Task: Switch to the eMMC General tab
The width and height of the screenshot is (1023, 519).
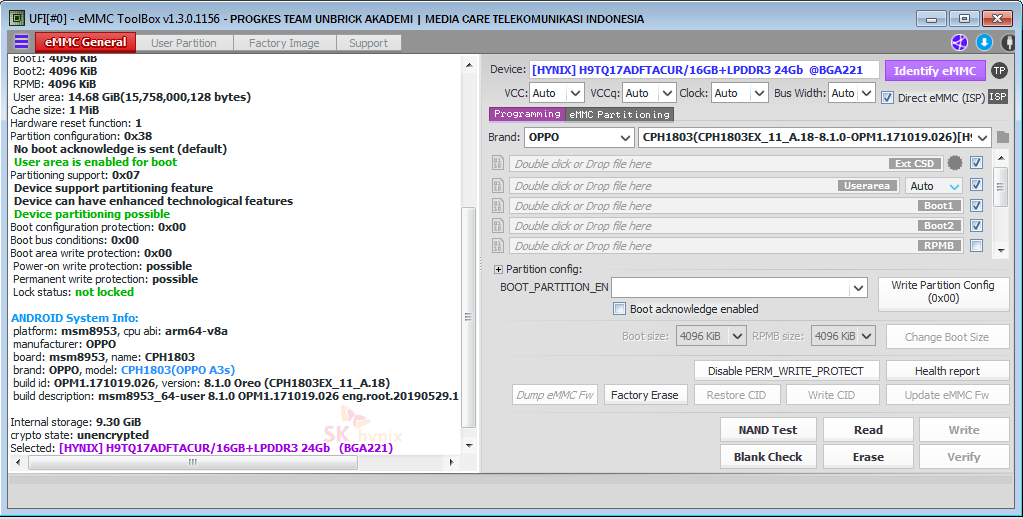Action: (85, 42)
